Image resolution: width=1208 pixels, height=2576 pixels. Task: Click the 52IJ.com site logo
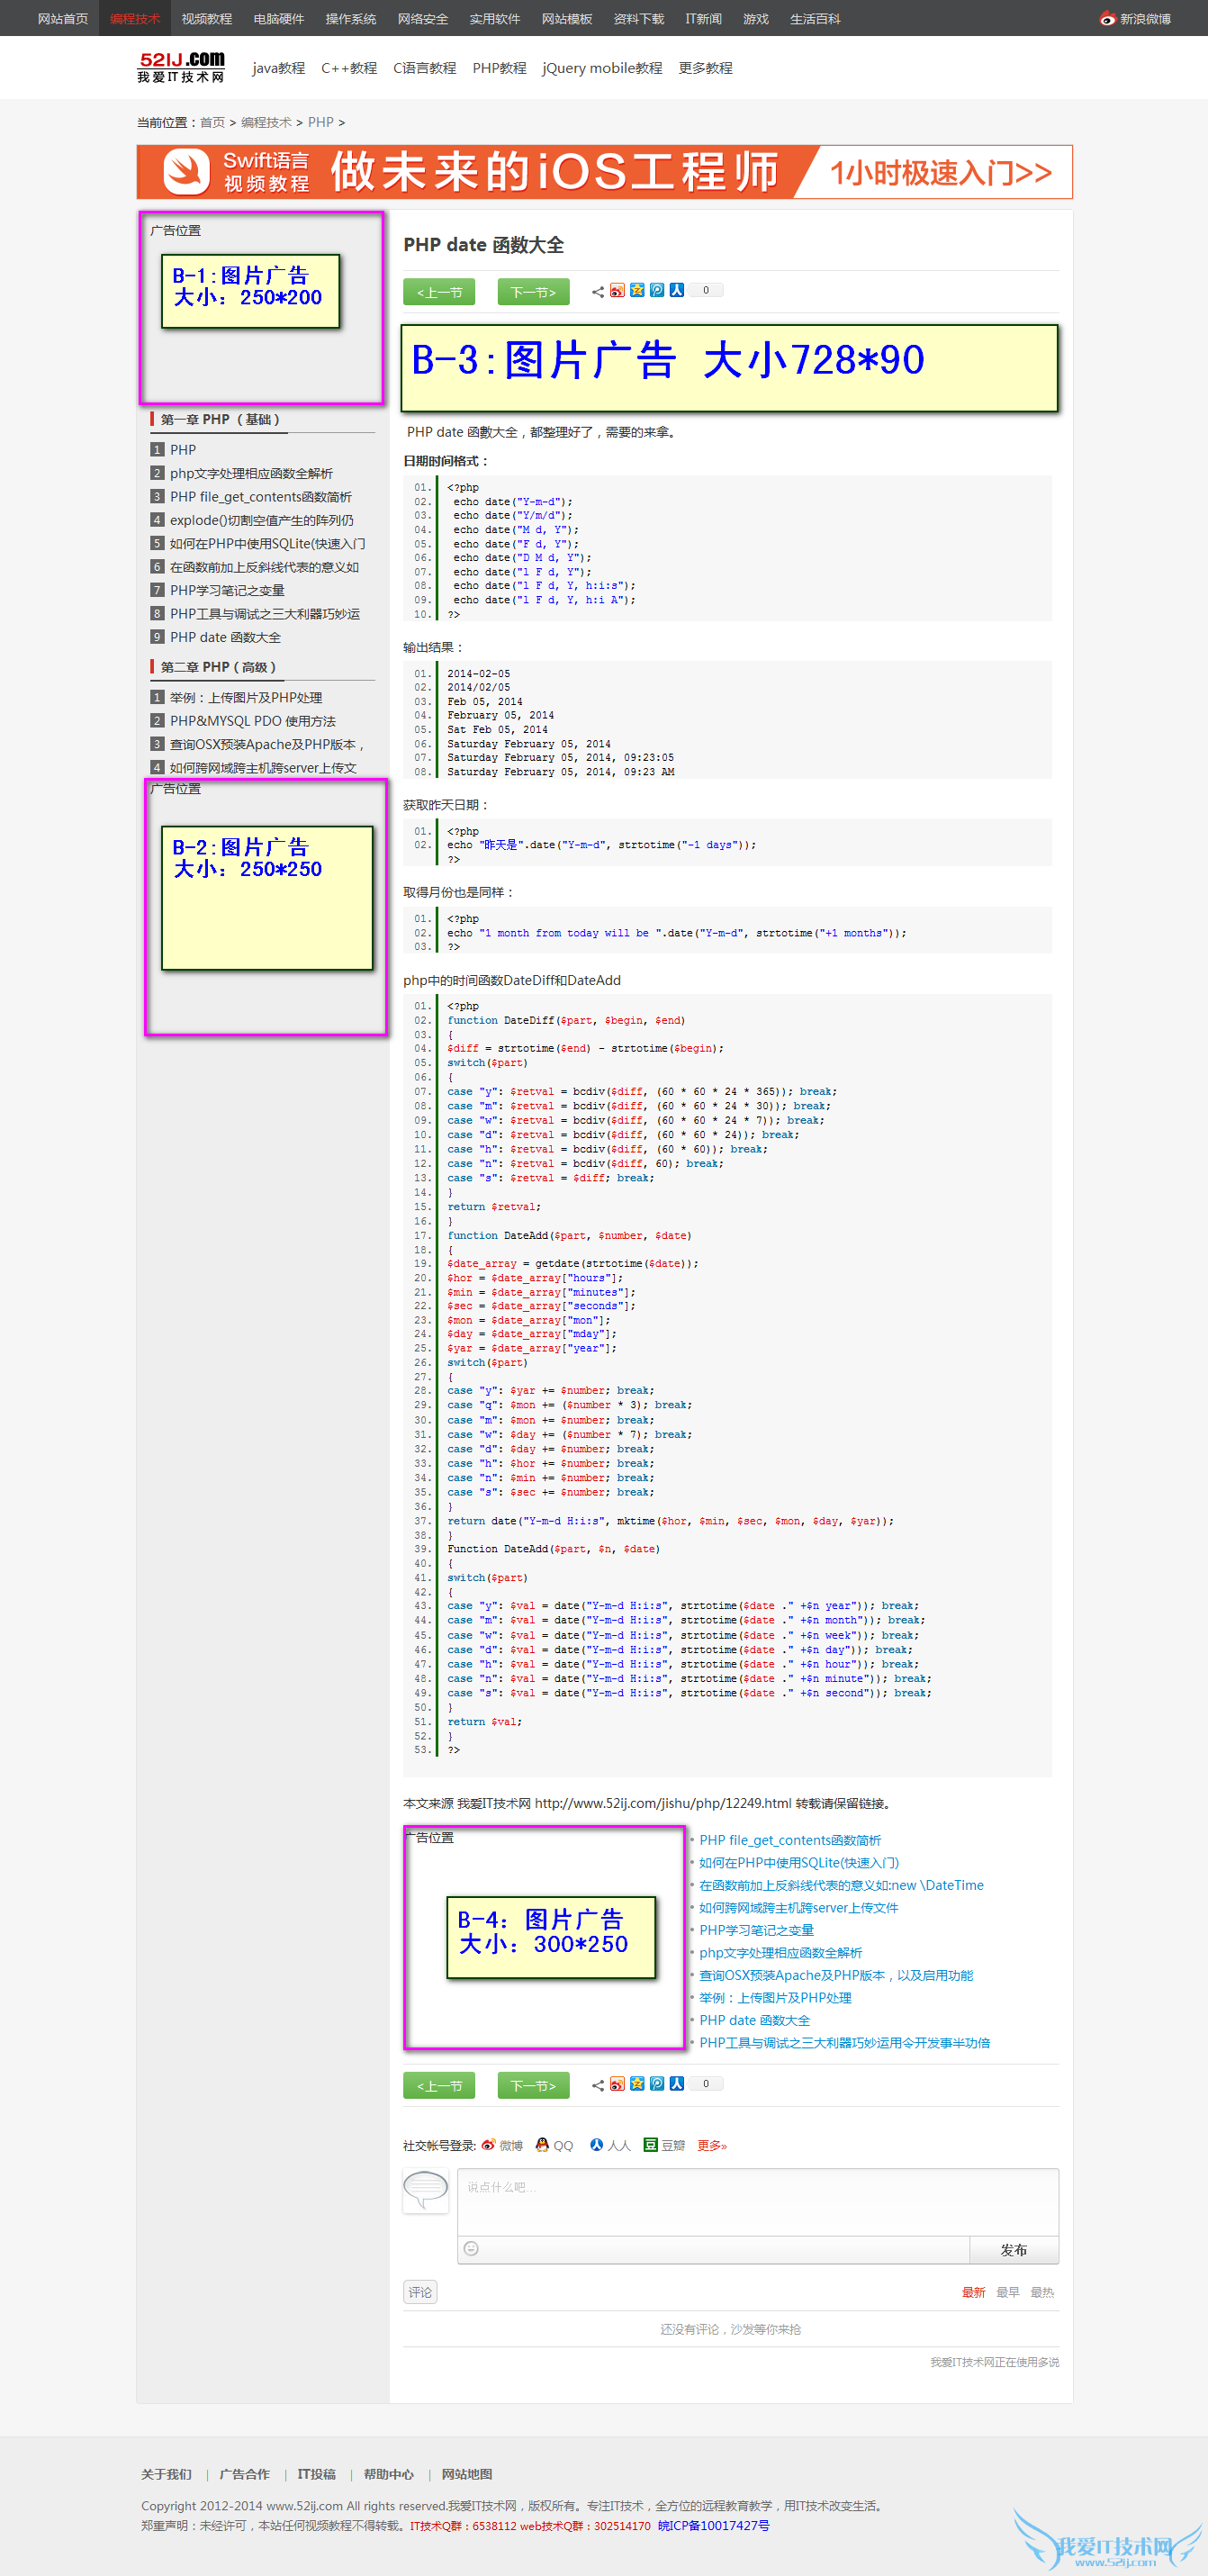182,67
